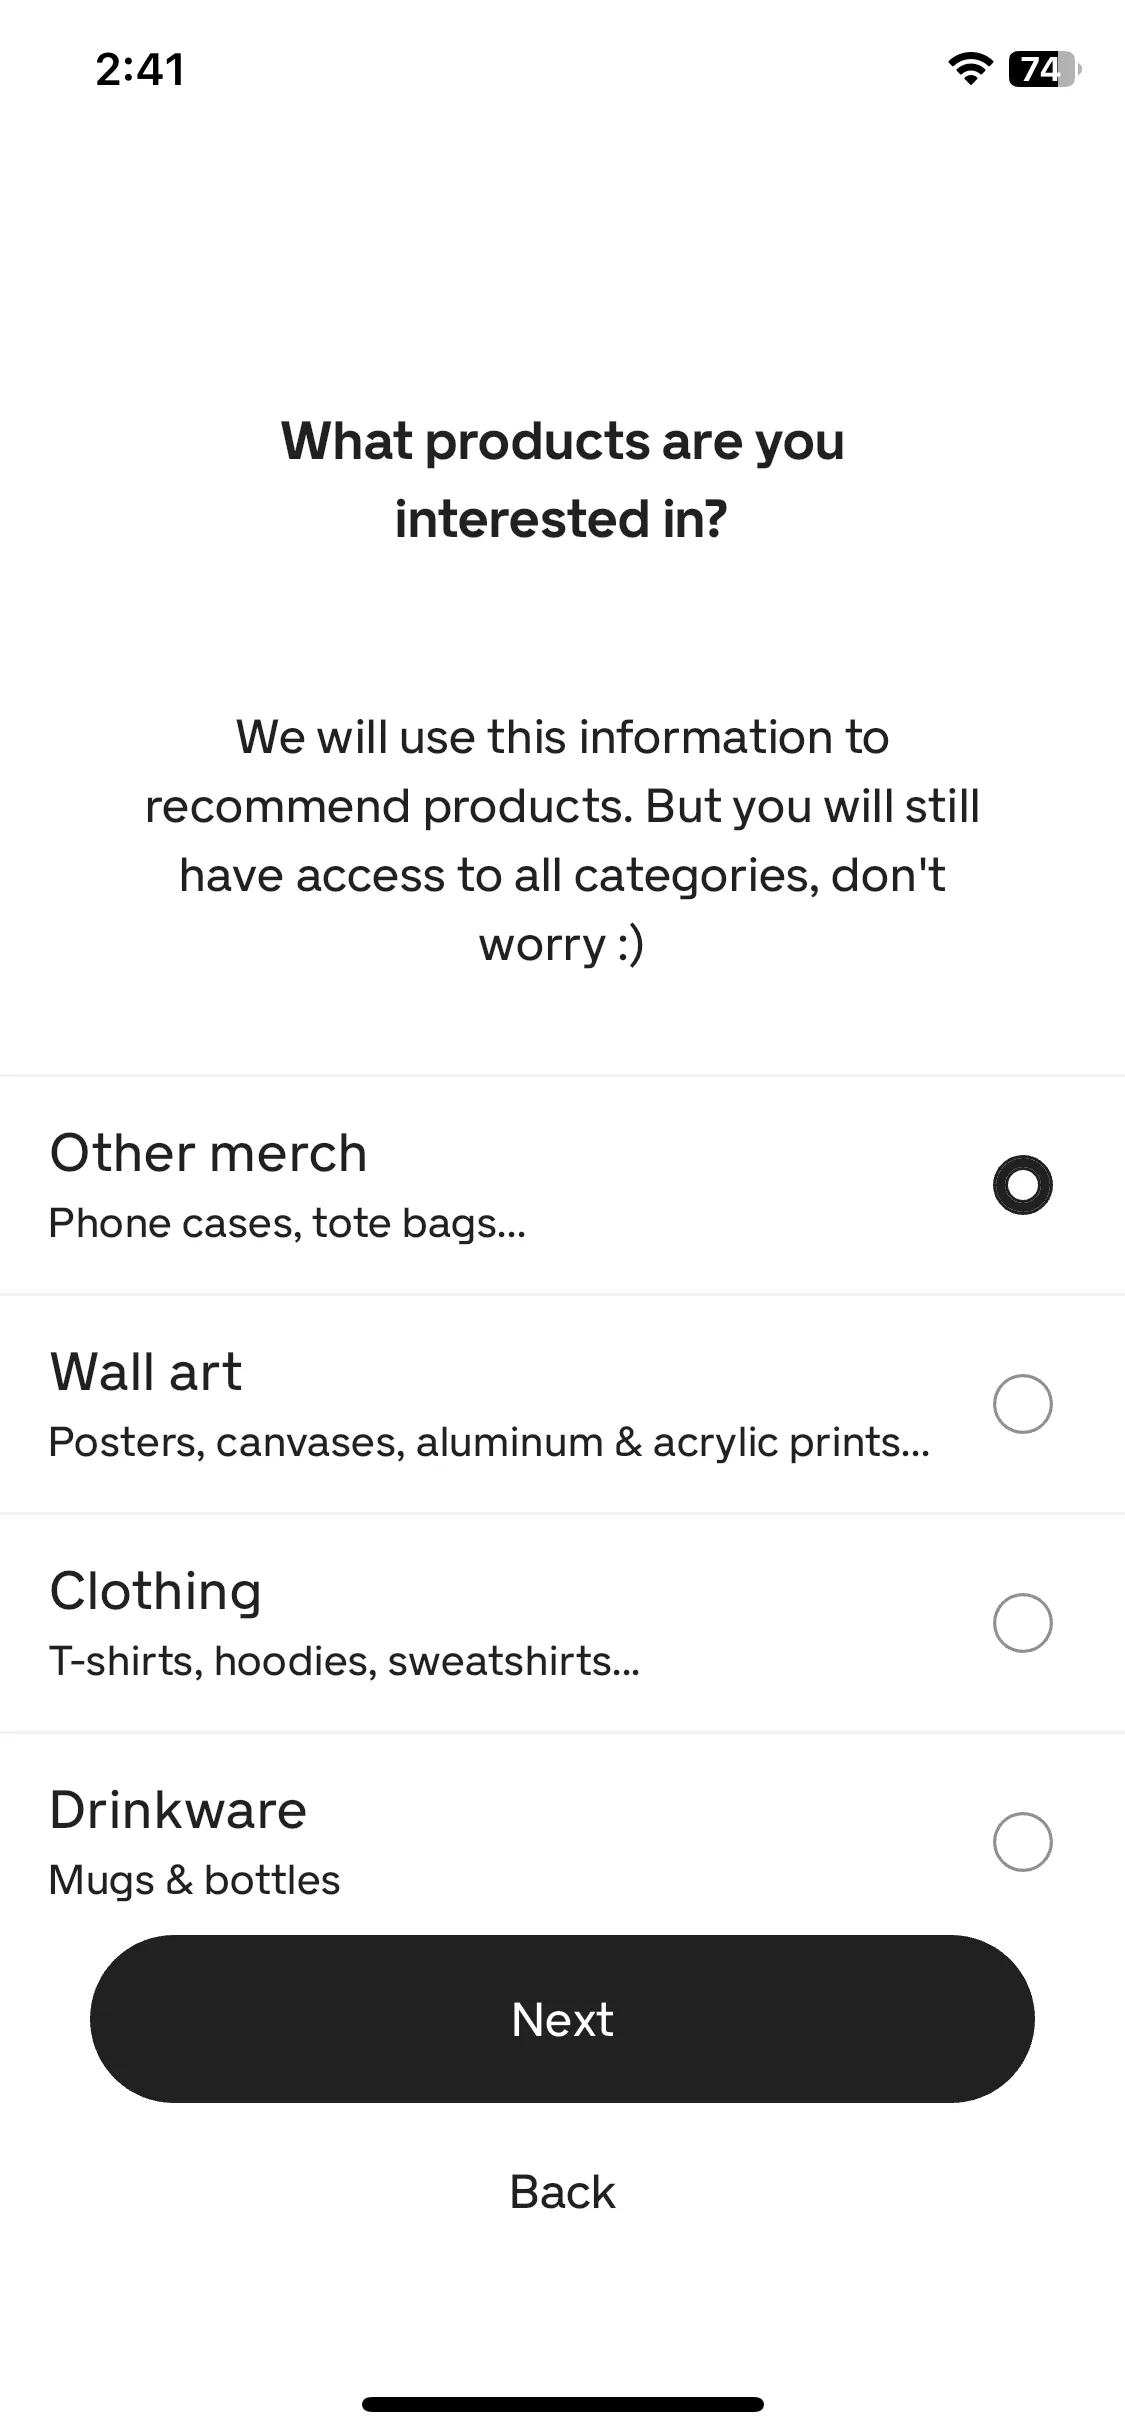Tap the home indicator bar
Image resolution: width=1125 pixels, height=2436 pixels.
562,2404
